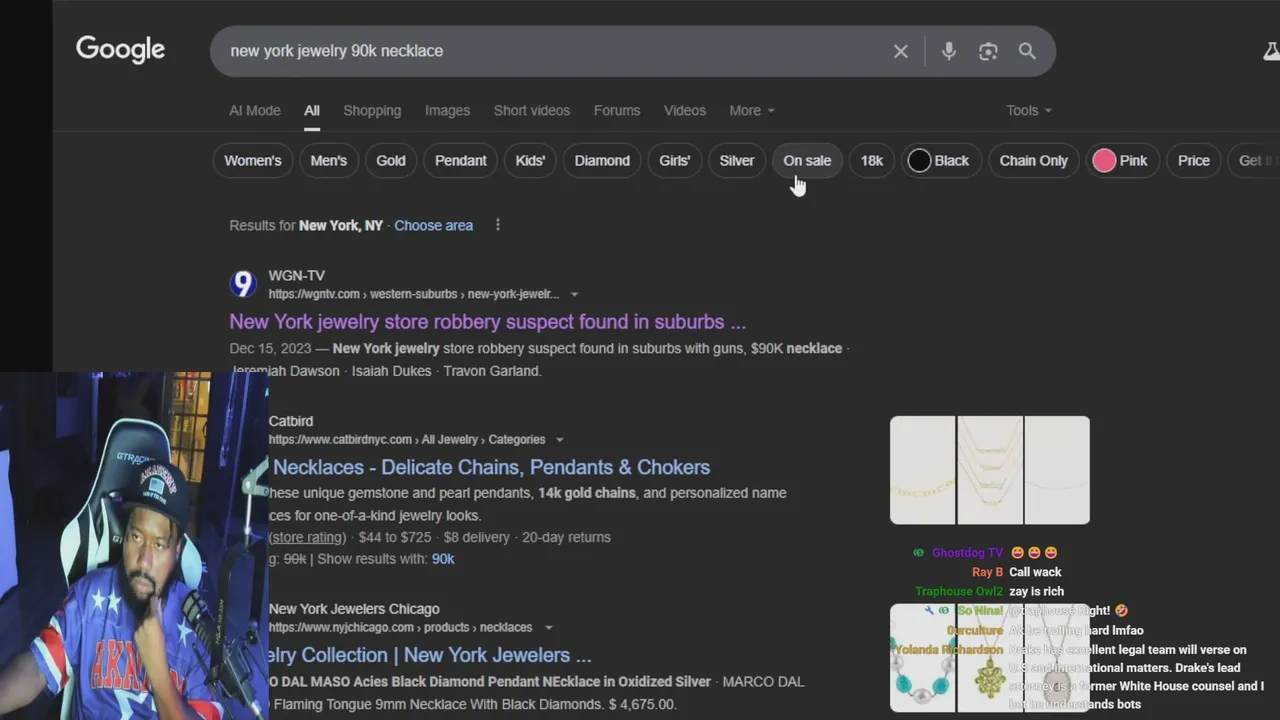Click Choose area link
This screenshot has width=1280, height=720.
[x=433, y=225]
